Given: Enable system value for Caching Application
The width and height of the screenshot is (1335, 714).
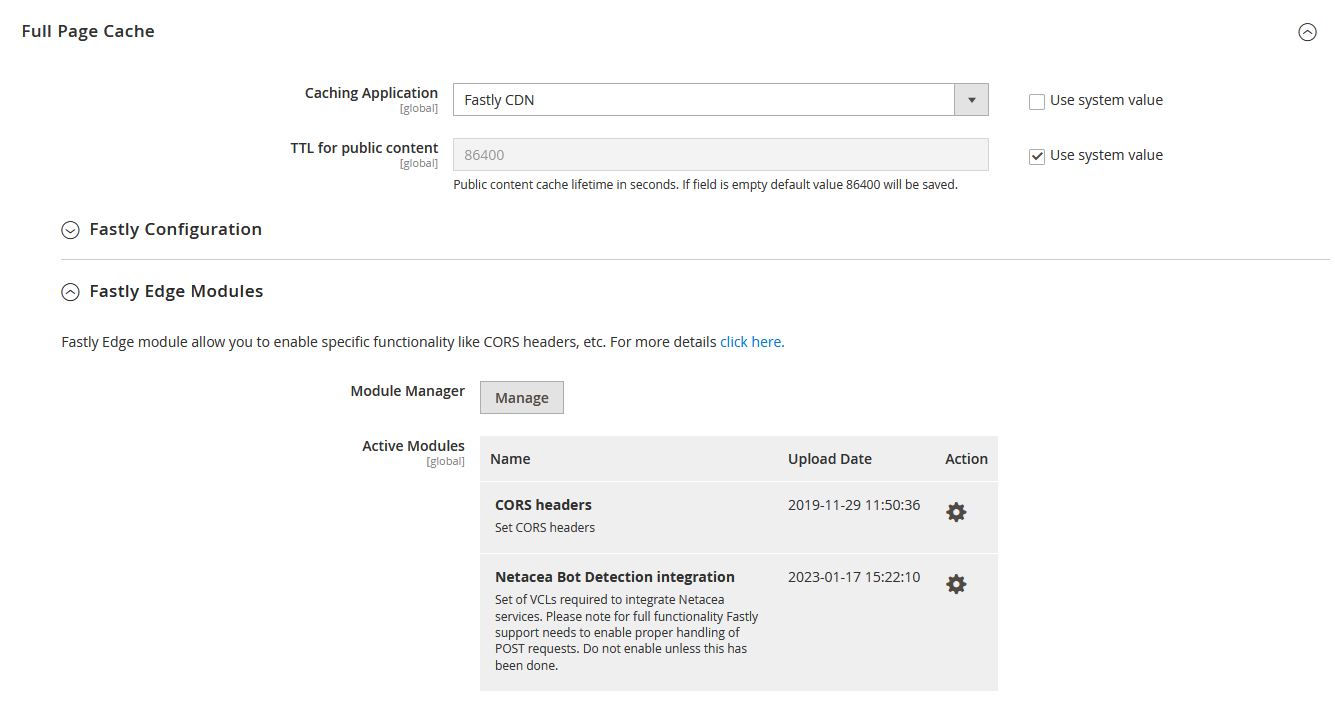Looking at the screenshot, I should pos(1037,101).
